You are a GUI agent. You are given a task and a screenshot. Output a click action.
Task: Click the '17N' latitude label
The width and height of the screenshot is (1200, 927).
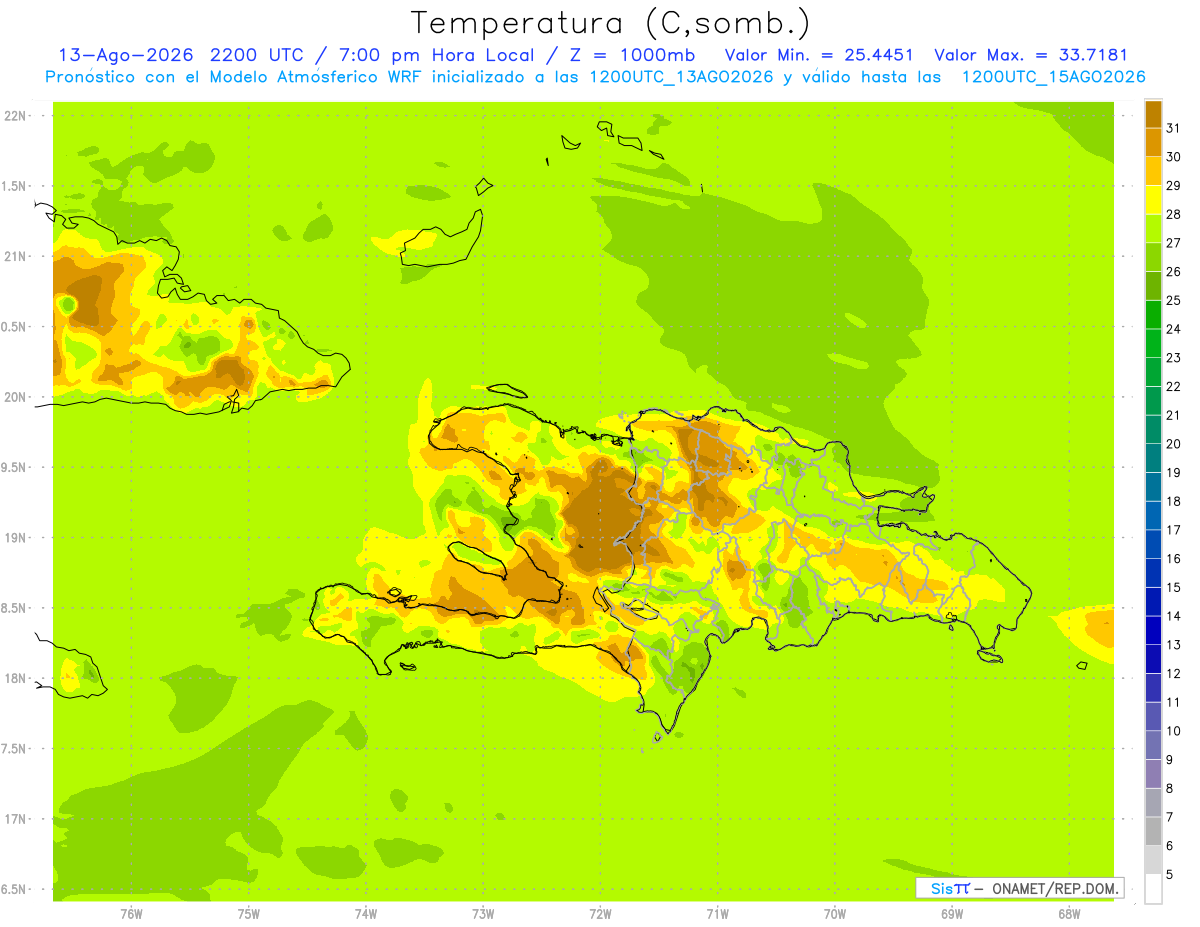(15, 819)
